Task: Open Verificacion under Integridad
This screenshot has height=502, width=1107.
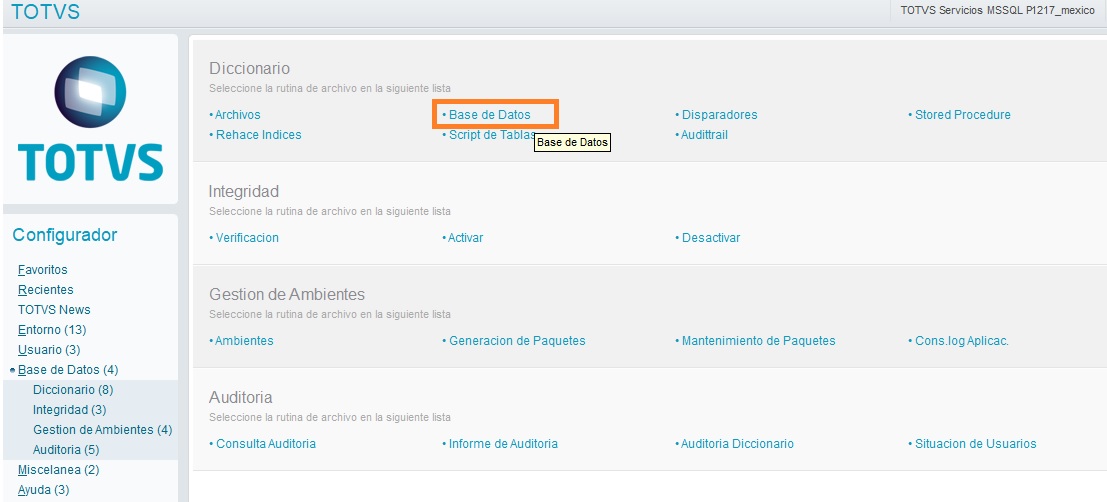Action: pos(247,237)
